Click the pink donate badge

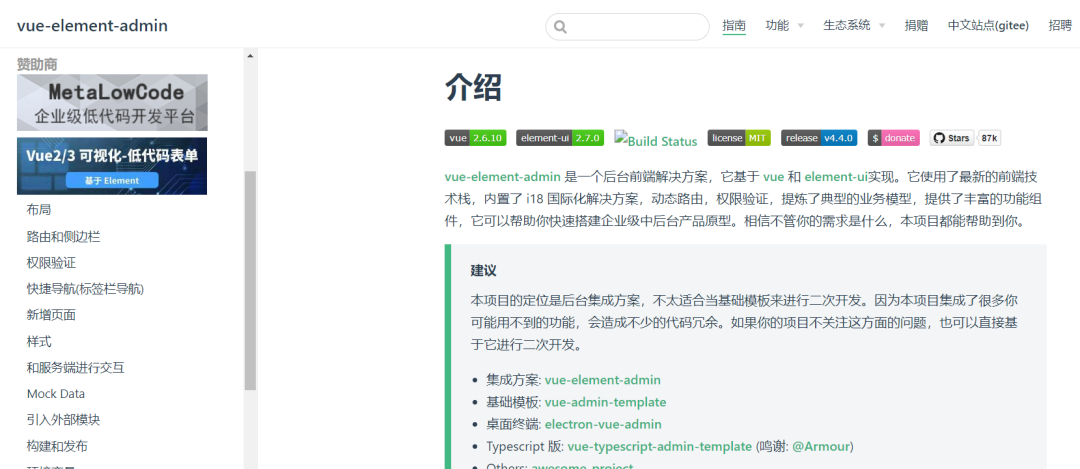[893, 138]
